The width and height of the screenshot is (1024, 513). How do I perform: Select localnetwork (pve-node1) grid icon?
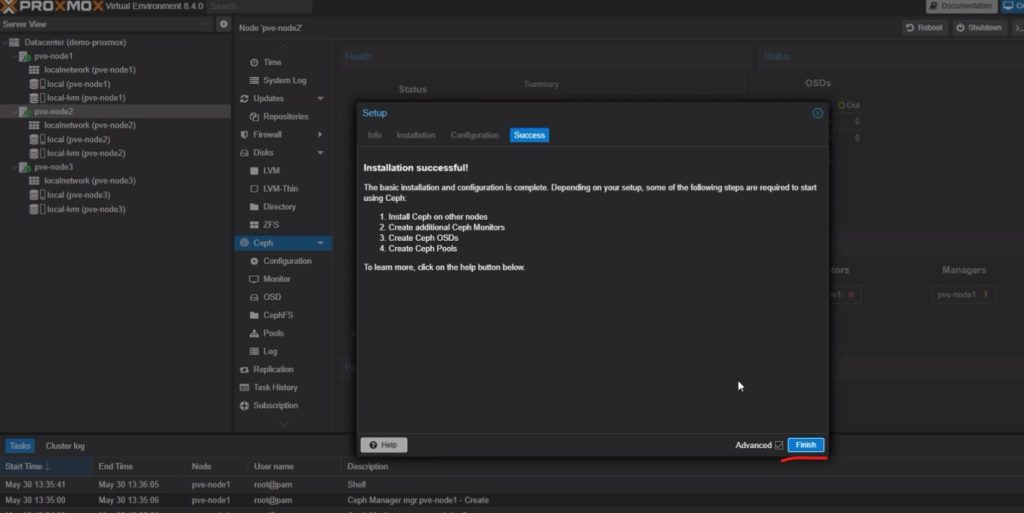[34, 70]
